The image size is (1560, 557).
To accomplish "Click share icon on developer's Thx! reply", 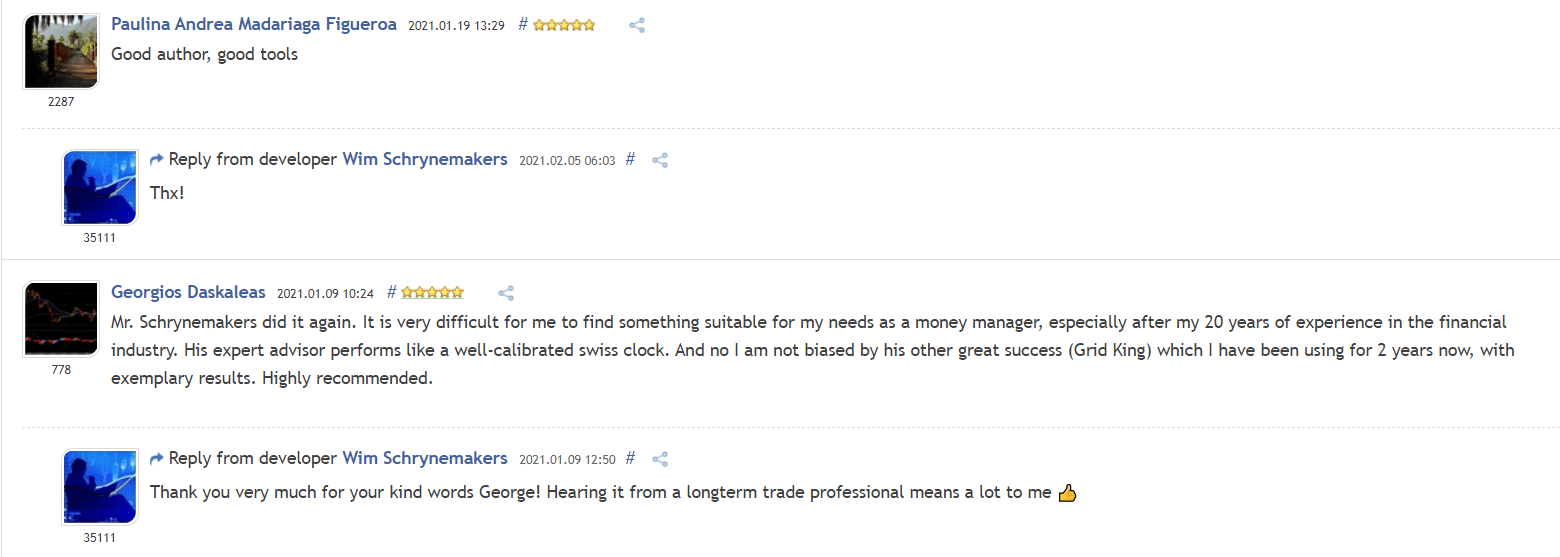I will coord(660,159).
